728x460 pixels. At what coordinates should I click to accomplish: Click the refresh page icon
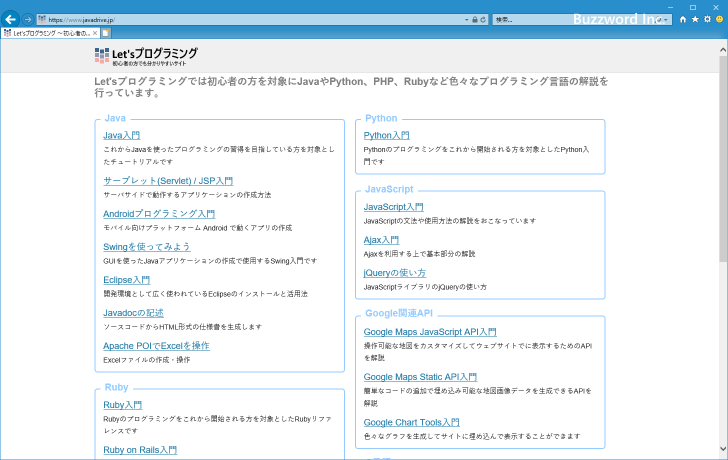[483, 20]
